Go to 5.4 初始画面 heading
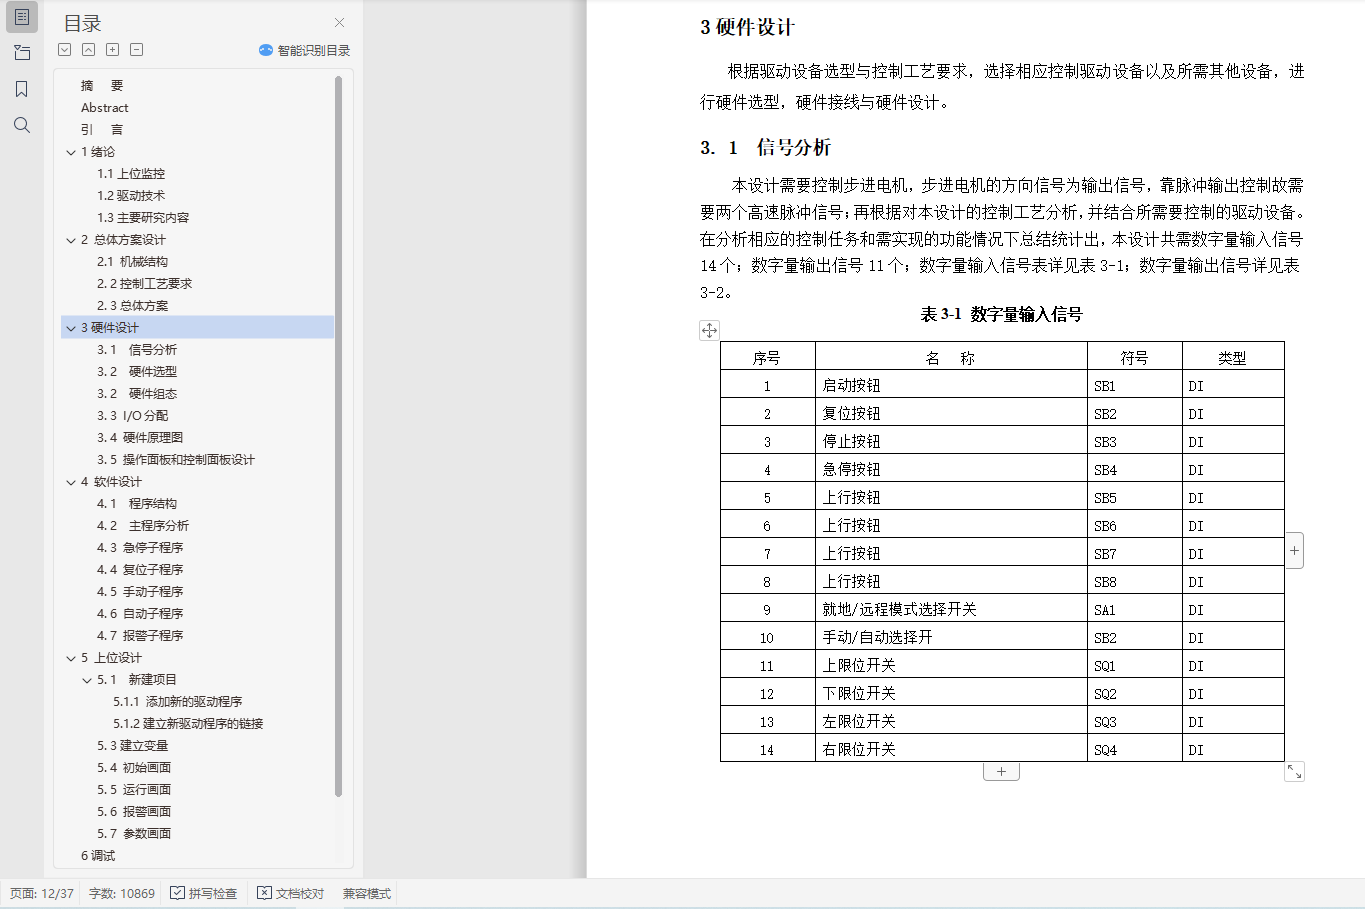Screen dimensions: 1365x909 134,768
